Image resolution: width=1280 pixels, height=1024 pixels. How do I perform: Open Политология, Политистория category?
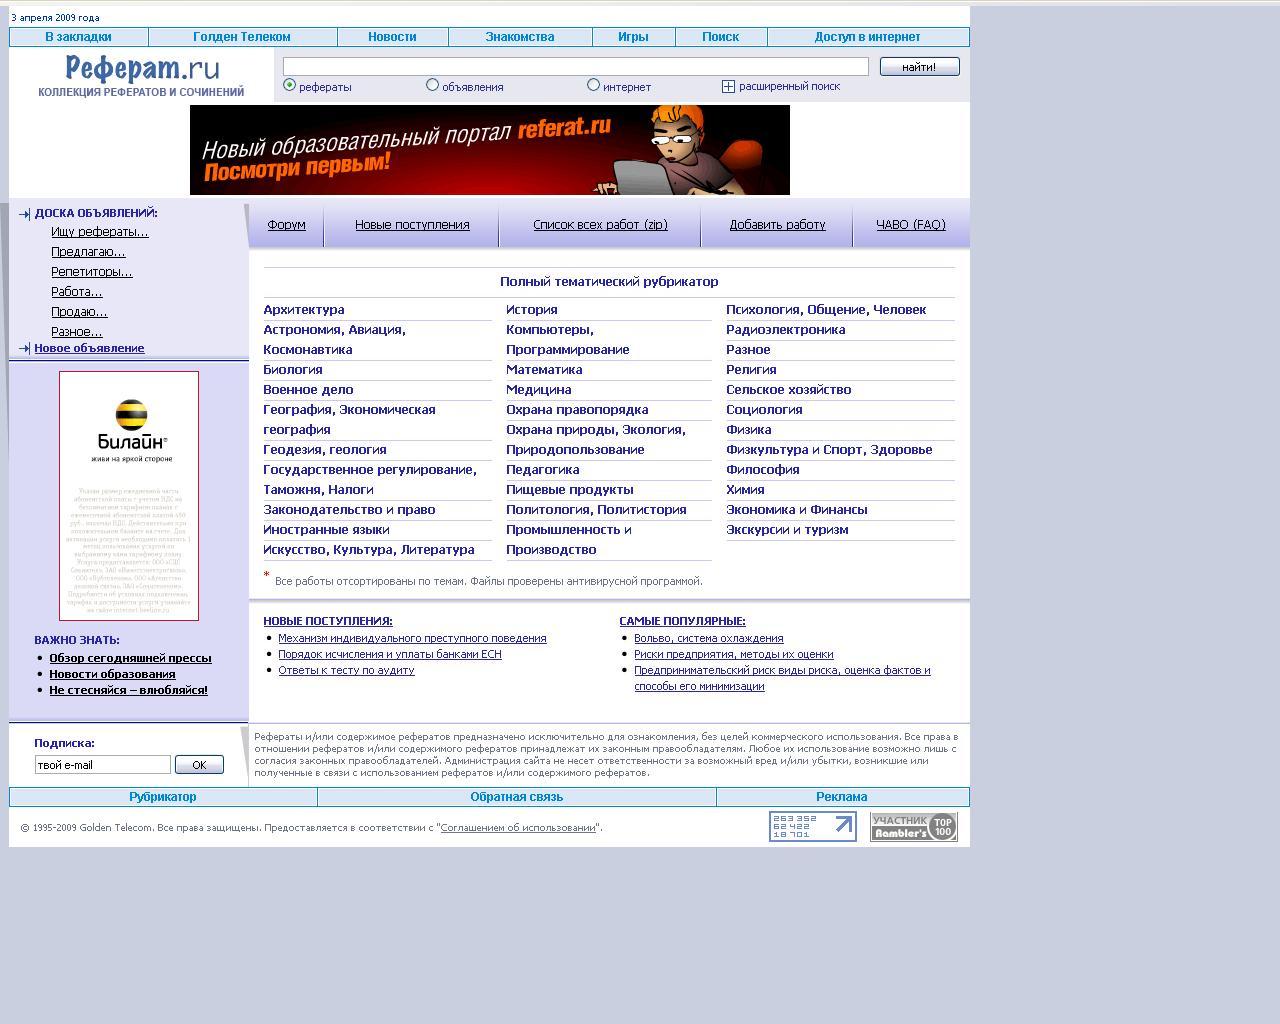596,510
